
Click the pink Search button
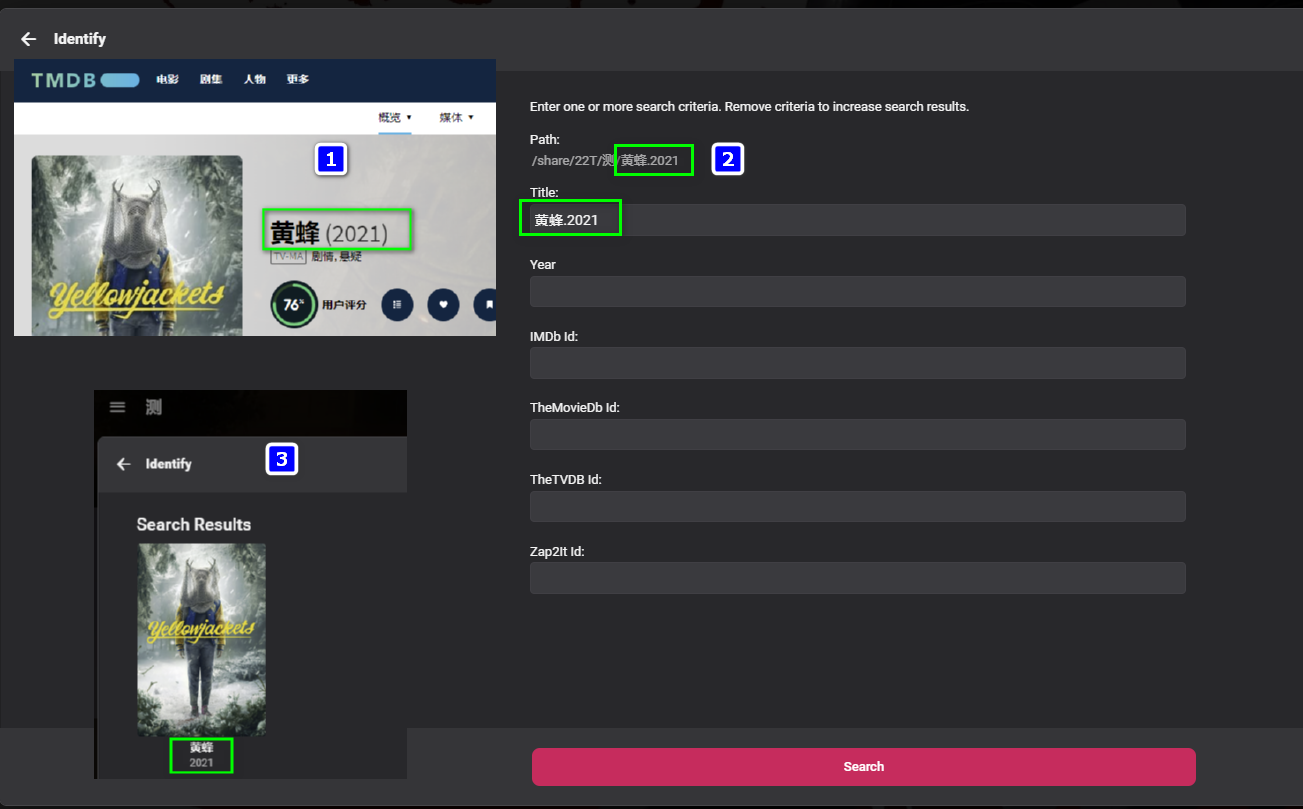coord(864,767)
